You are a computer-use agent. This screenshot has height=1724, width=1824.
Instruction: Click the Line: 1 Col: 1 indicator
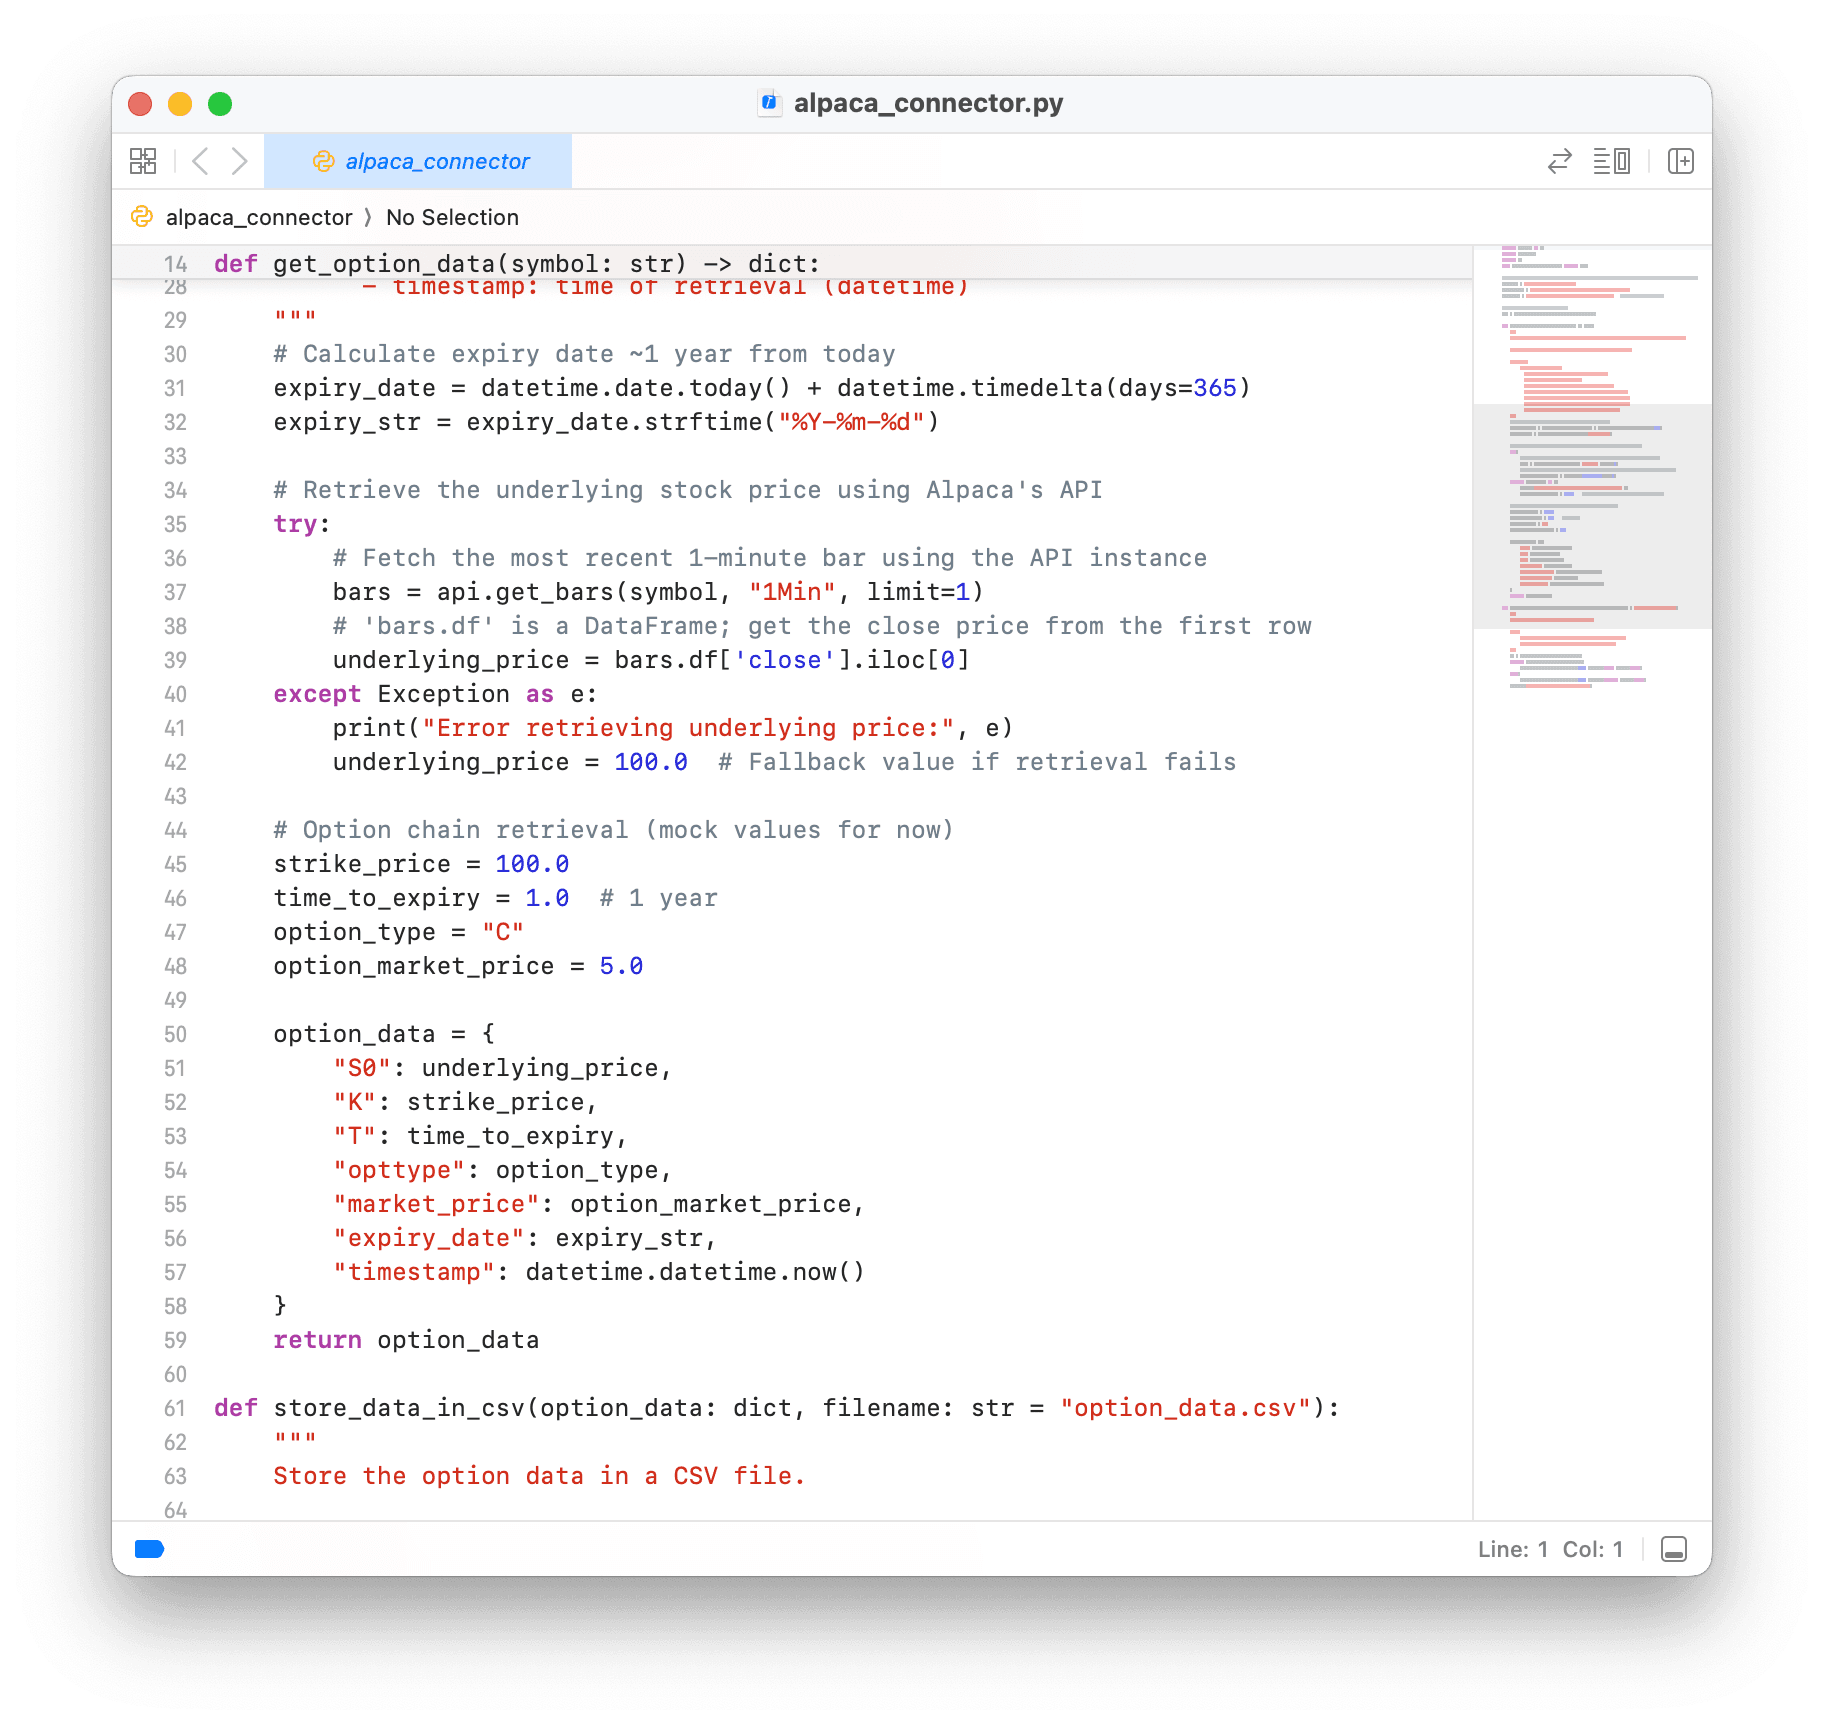tap(1549, 1549)
